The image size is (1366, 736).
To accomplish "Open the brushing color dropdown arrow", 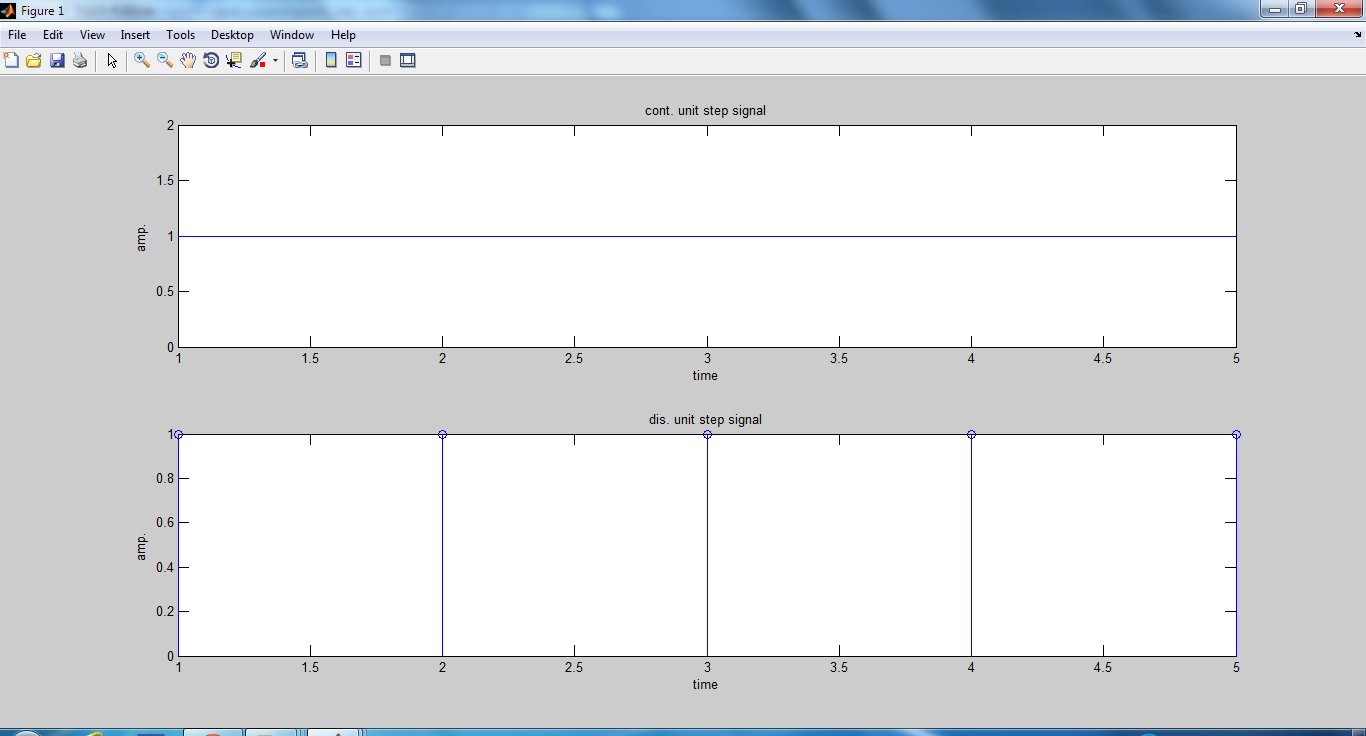I will pos(276,60).
